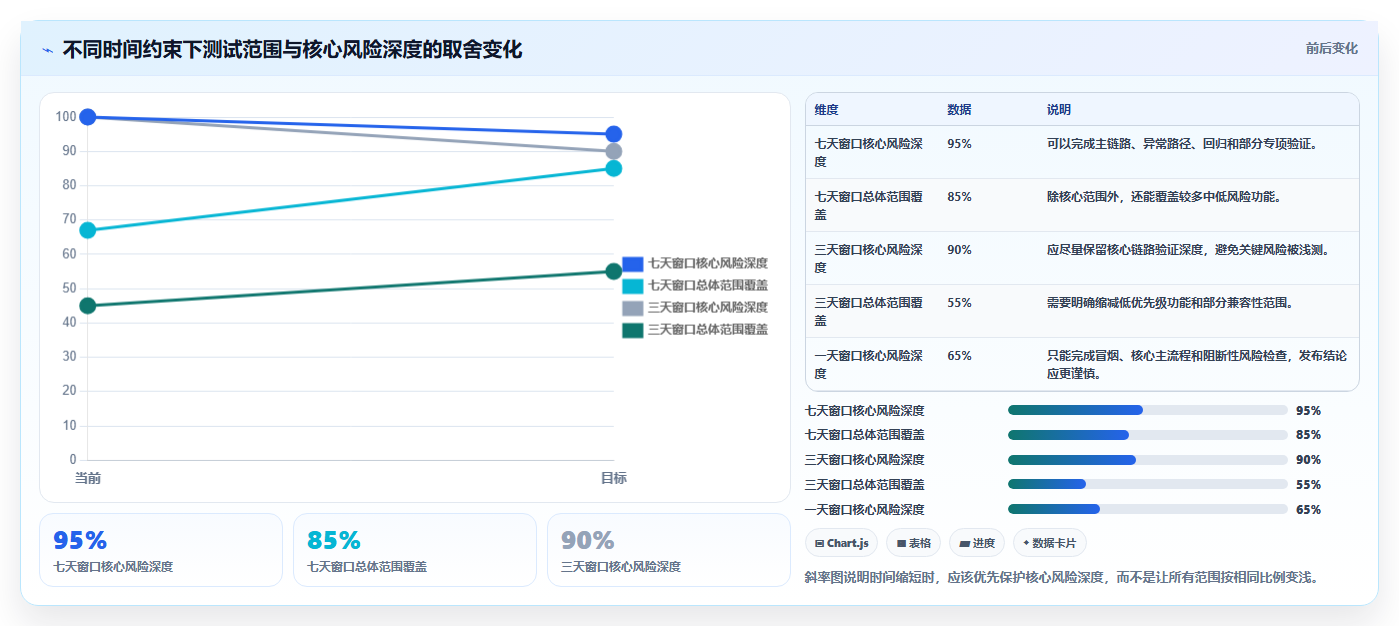The image size is (1399, 626).
Task: Click the 50 y-axis tick label
Action: (69, 288)
